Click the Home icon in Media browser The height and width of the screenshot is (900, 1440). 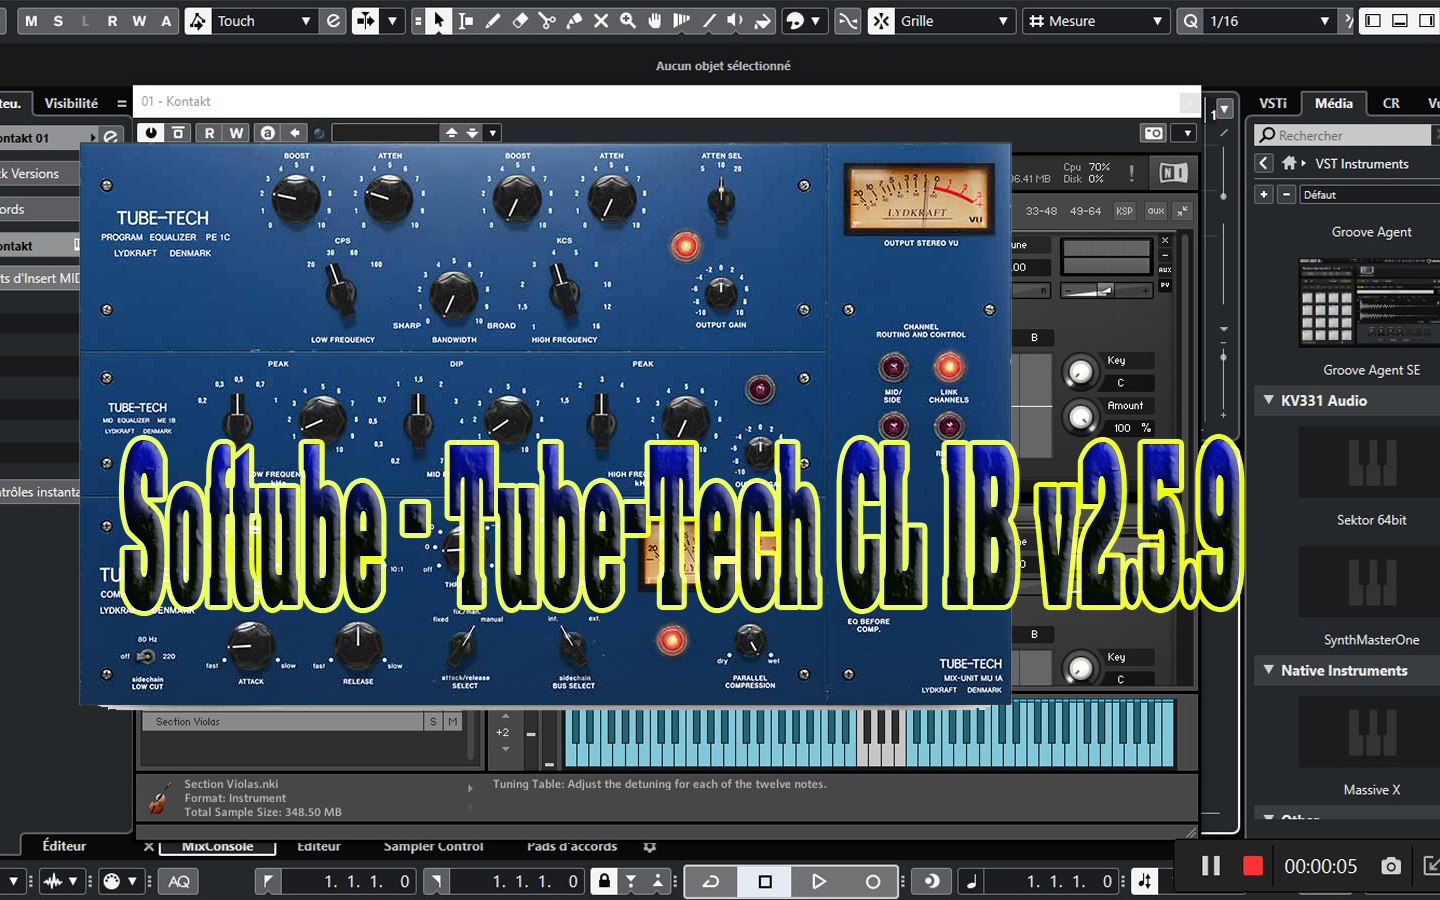1289,163
